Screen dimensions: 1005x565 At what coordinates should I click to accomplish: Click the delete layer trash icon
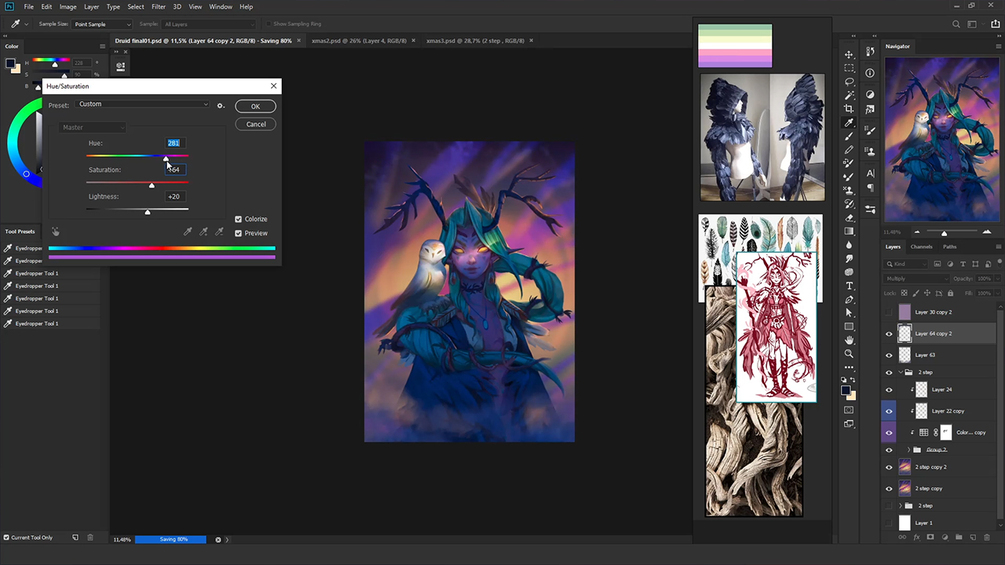[x=987, y=537]
